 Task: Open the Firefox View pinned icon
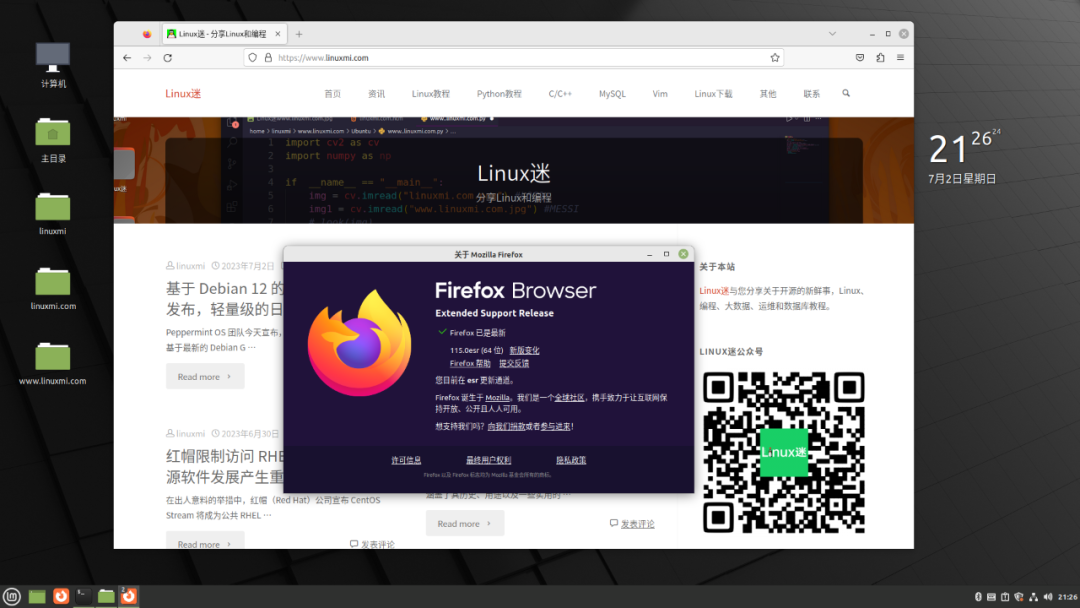pyautogui.click(x=147, y=34)
